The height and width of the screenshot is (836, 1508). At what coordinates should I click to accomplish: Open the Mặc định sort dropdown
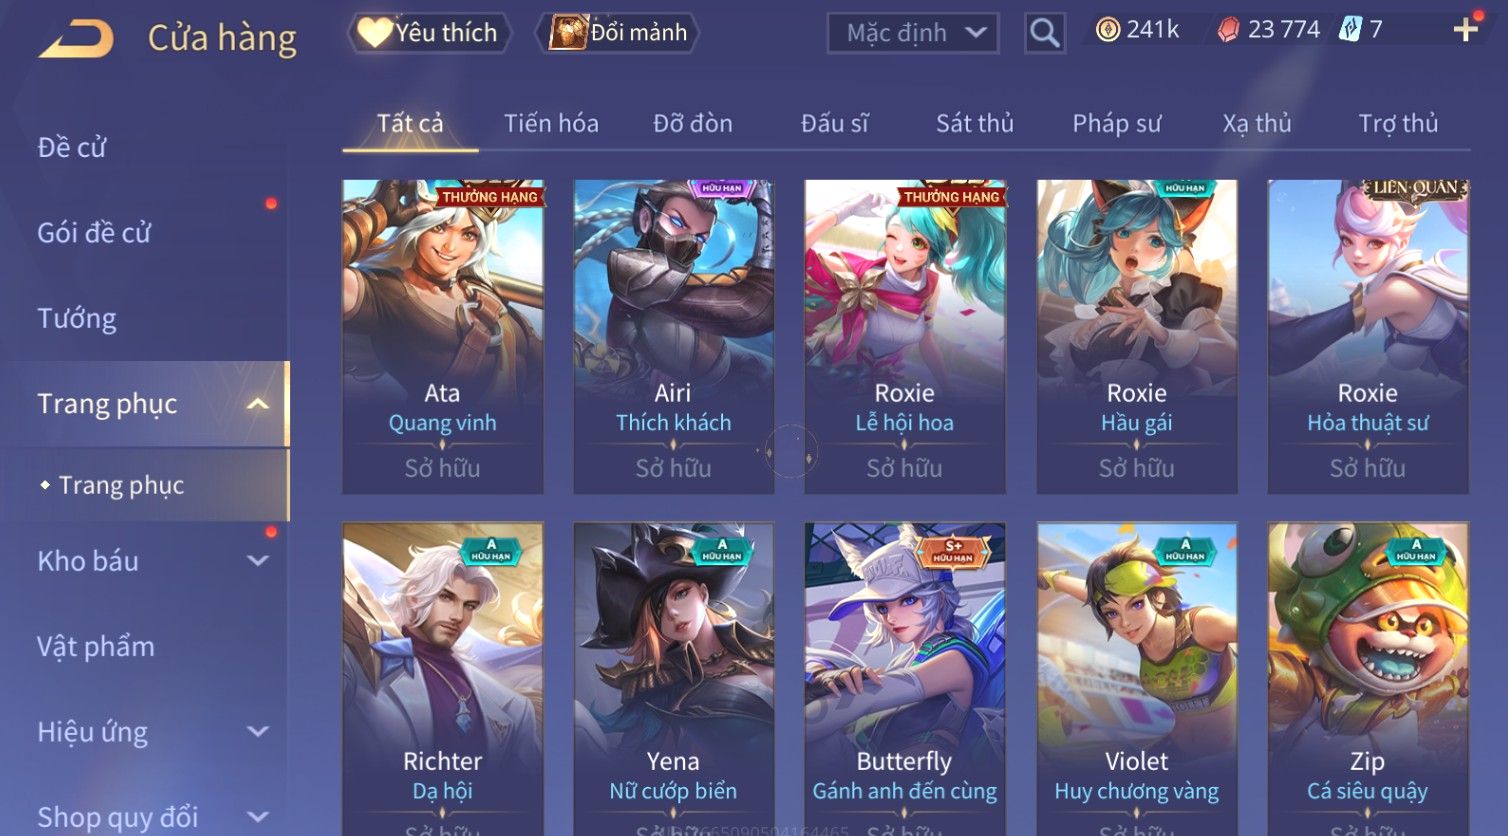913,33
